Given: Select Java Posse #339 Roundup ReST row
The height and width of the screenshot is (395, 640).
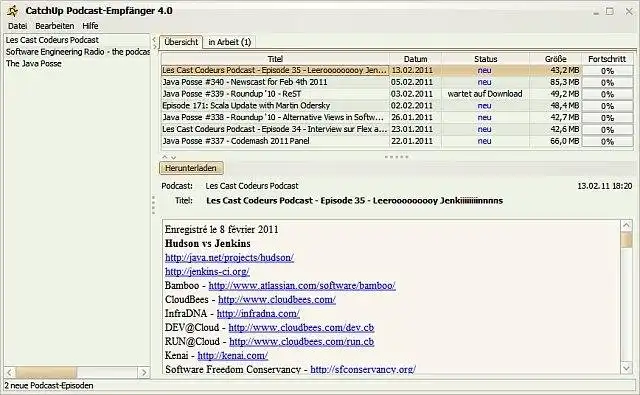Looking at the screenshot, I should coord(397,94).
